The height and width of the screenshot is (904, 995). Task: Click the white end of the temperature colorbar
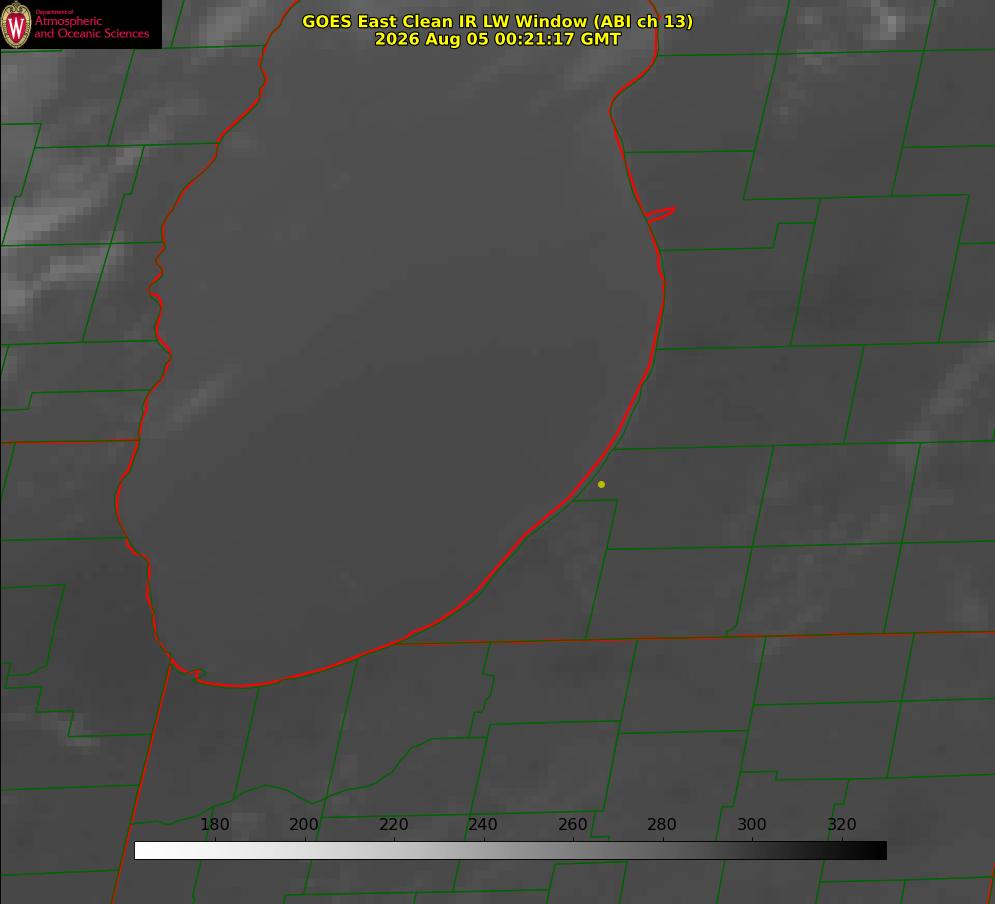click(x=145, y=851)
